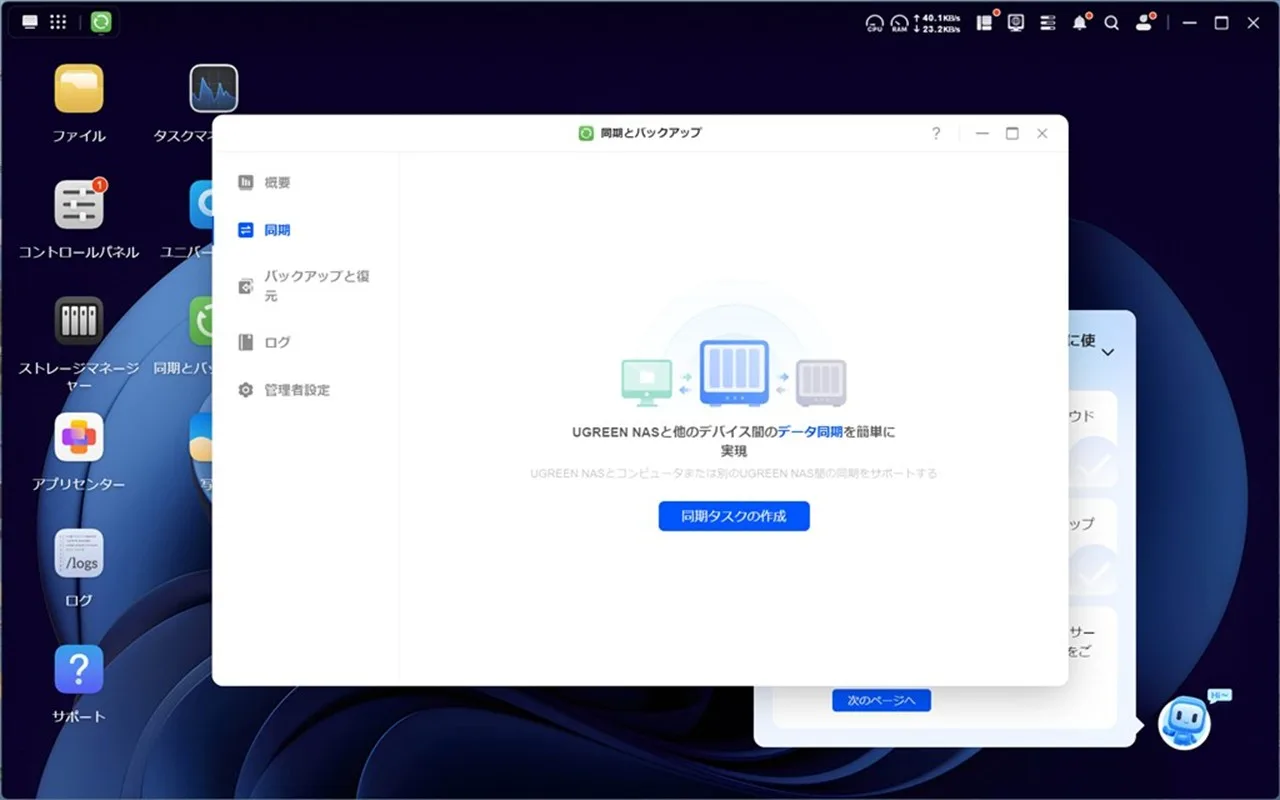Select バックアップと復元 in the sidebar
This screenshot has width=1280, height=800.
(316, 286)
